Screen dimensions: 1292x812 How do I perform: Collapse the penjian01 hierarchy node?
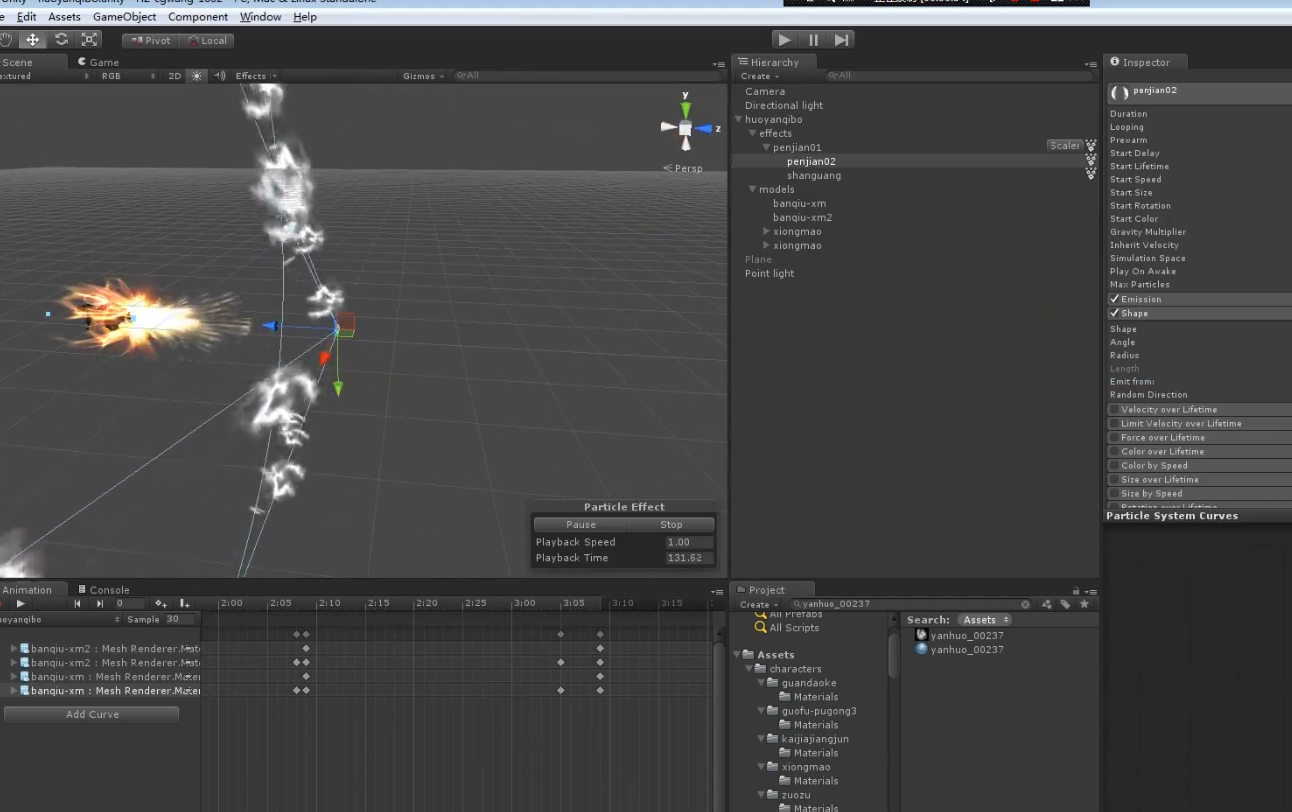point(767,148)
